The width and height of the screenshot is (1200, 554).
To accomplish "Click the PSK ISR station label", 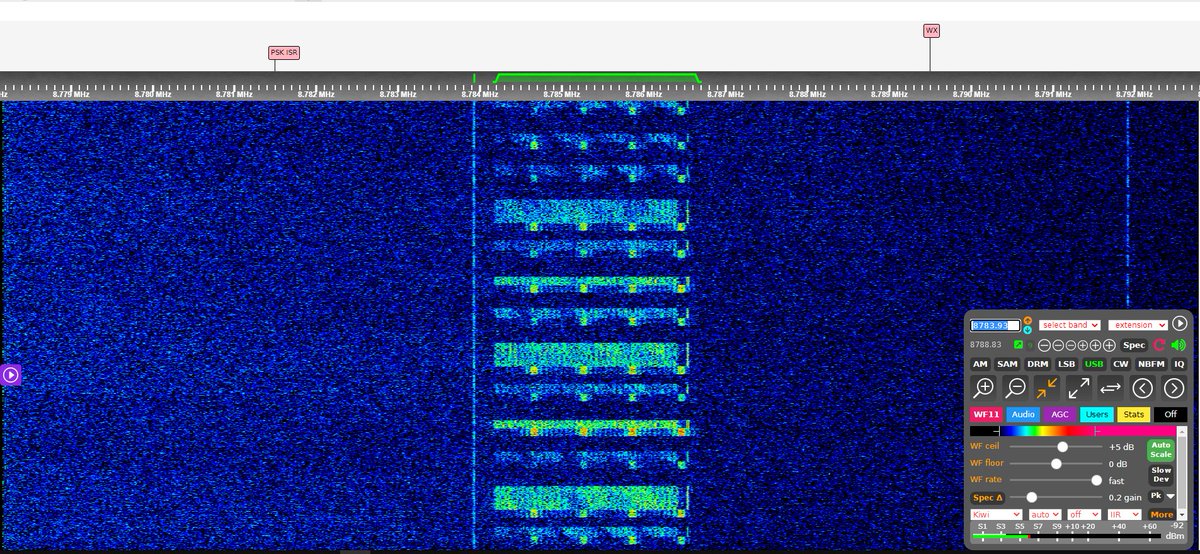I will click(284, 52).
